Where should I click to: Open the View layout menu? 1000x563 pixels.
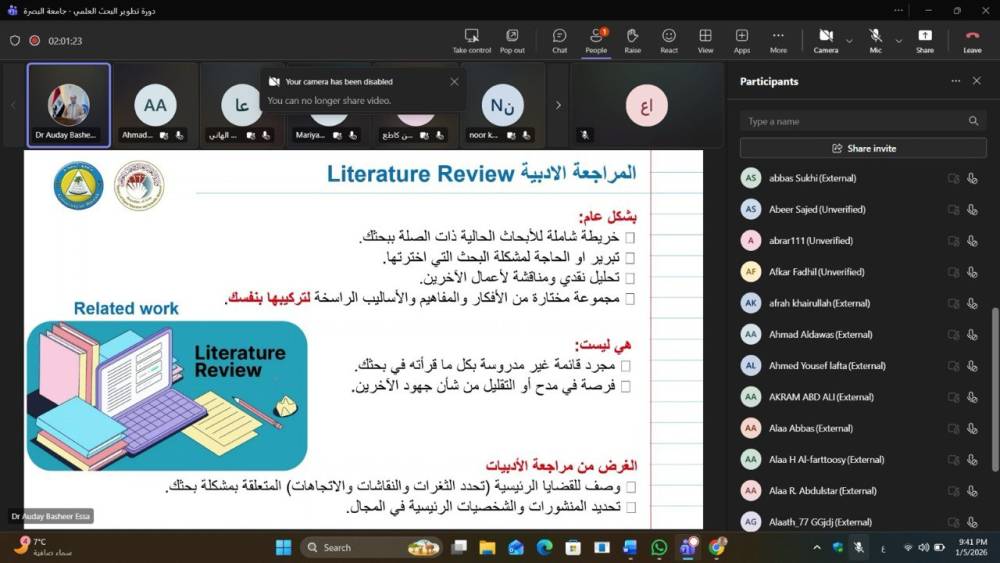click(705, 40)
